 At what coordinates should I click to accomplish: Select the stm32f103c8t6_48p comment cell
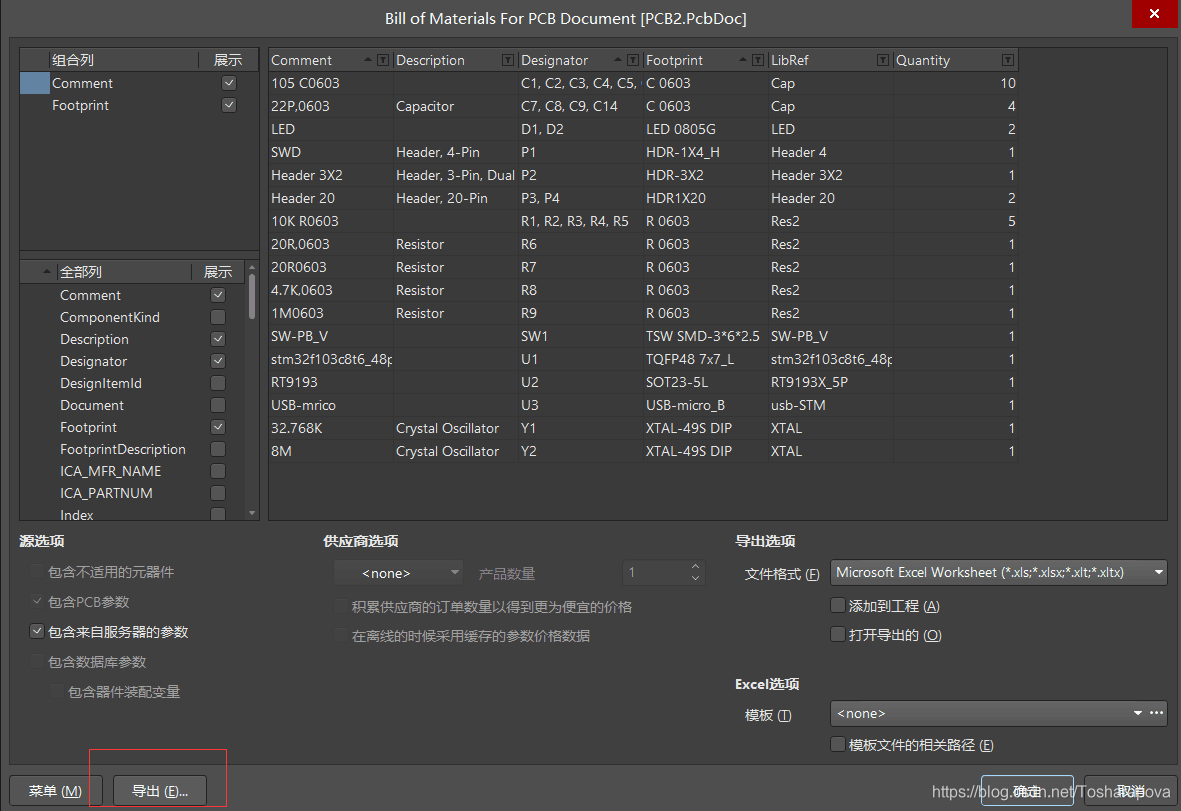coord(331,359)
